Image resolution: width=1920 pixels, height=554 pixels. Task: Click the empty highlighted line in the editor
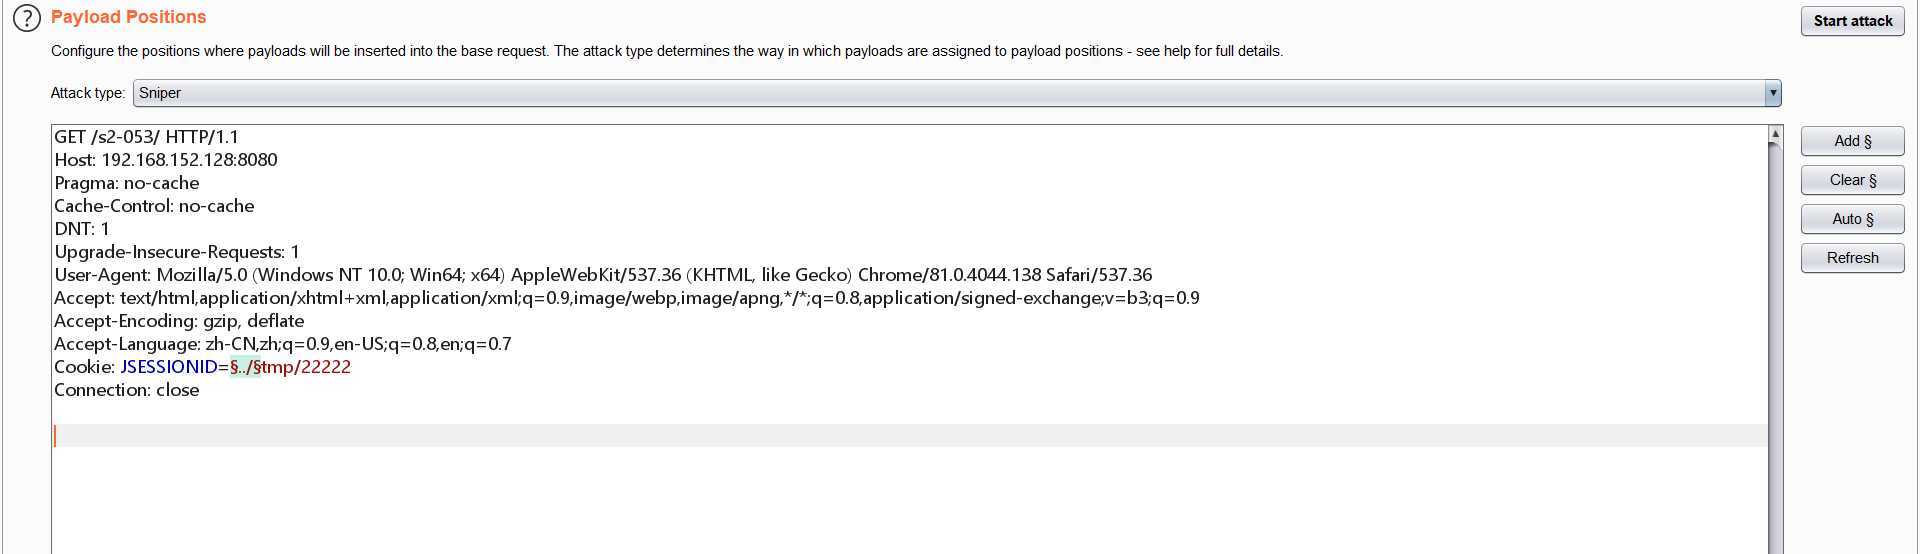[x=900, y=436]
